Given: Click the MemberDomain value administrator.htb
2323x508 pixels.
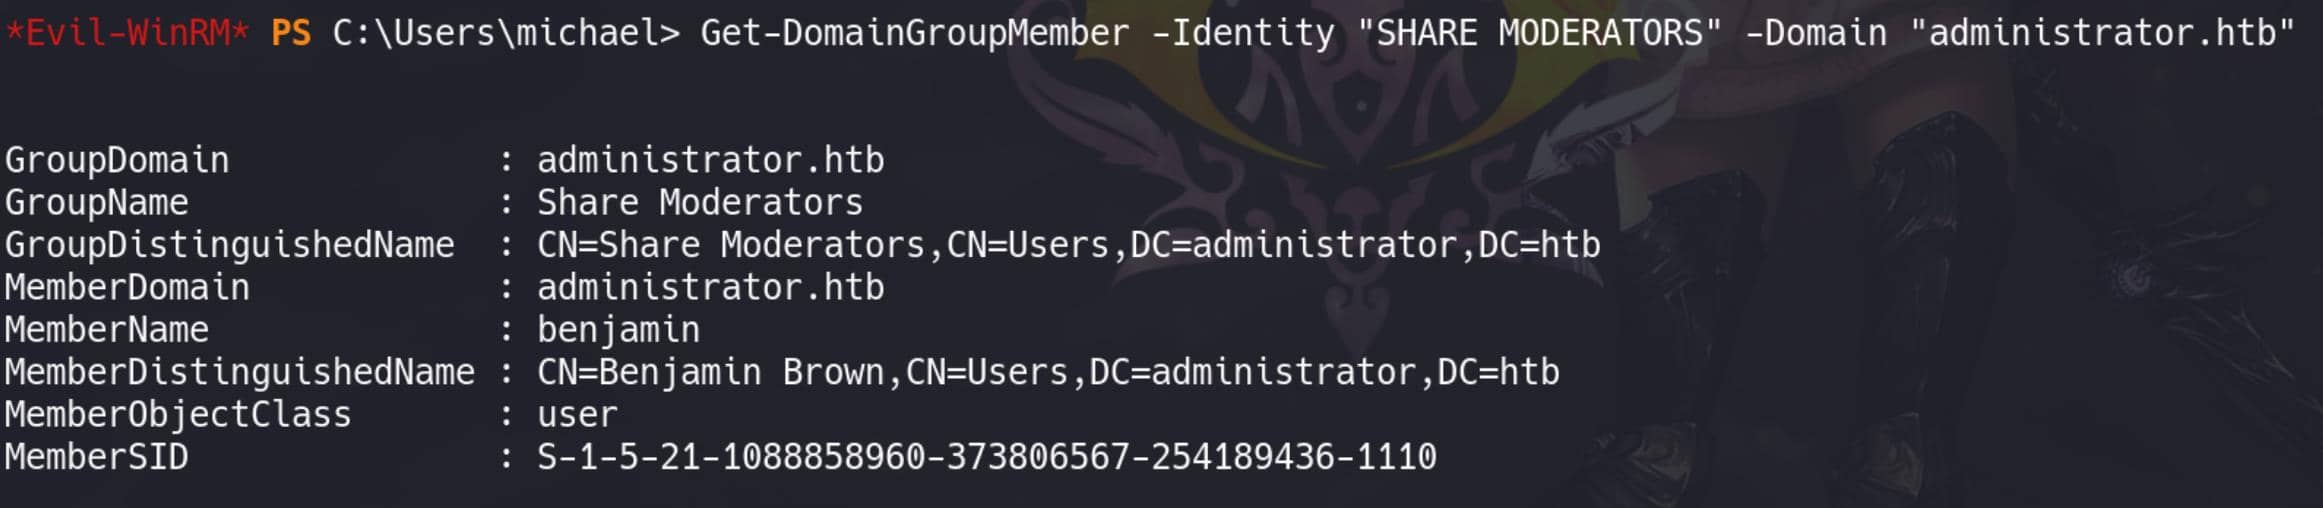Looking at the screenshot, I should pos(711,288).
